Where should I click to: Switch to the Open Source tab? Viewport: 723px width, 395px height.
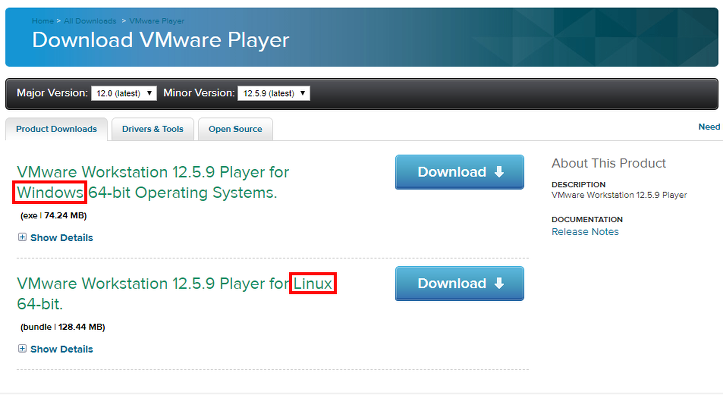point(235,129)
